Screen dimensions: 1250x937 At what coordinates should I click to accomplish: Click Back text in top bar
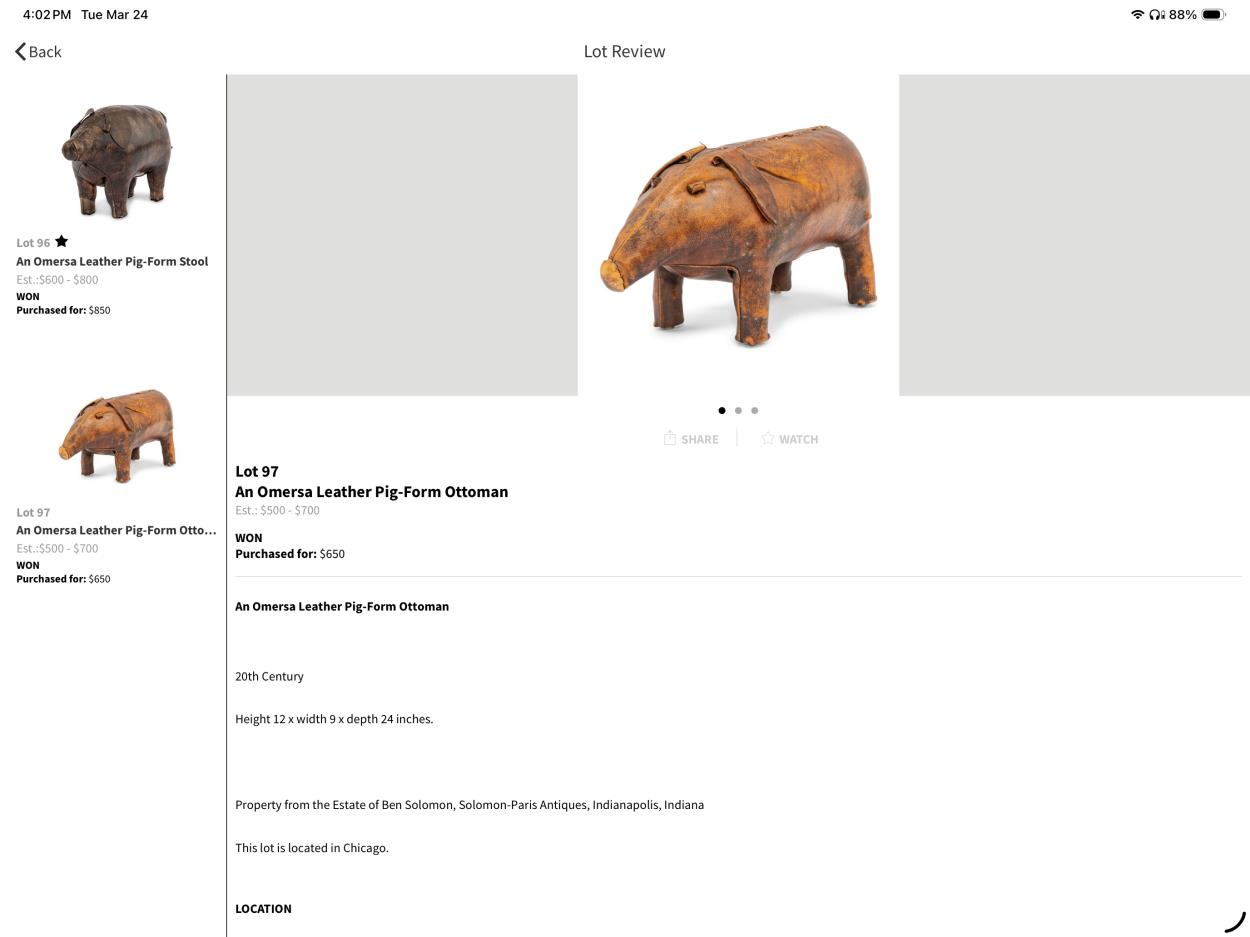pyautogui.click(x=45, y=52)
